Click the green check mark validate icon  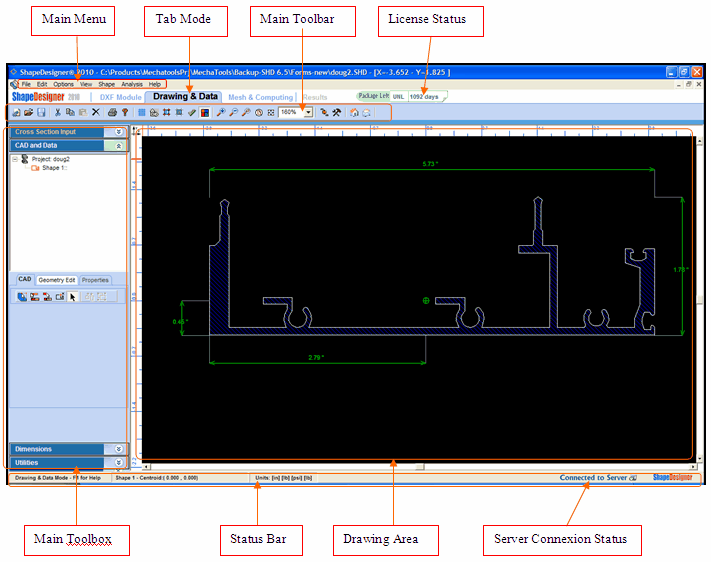click(192, 112)
